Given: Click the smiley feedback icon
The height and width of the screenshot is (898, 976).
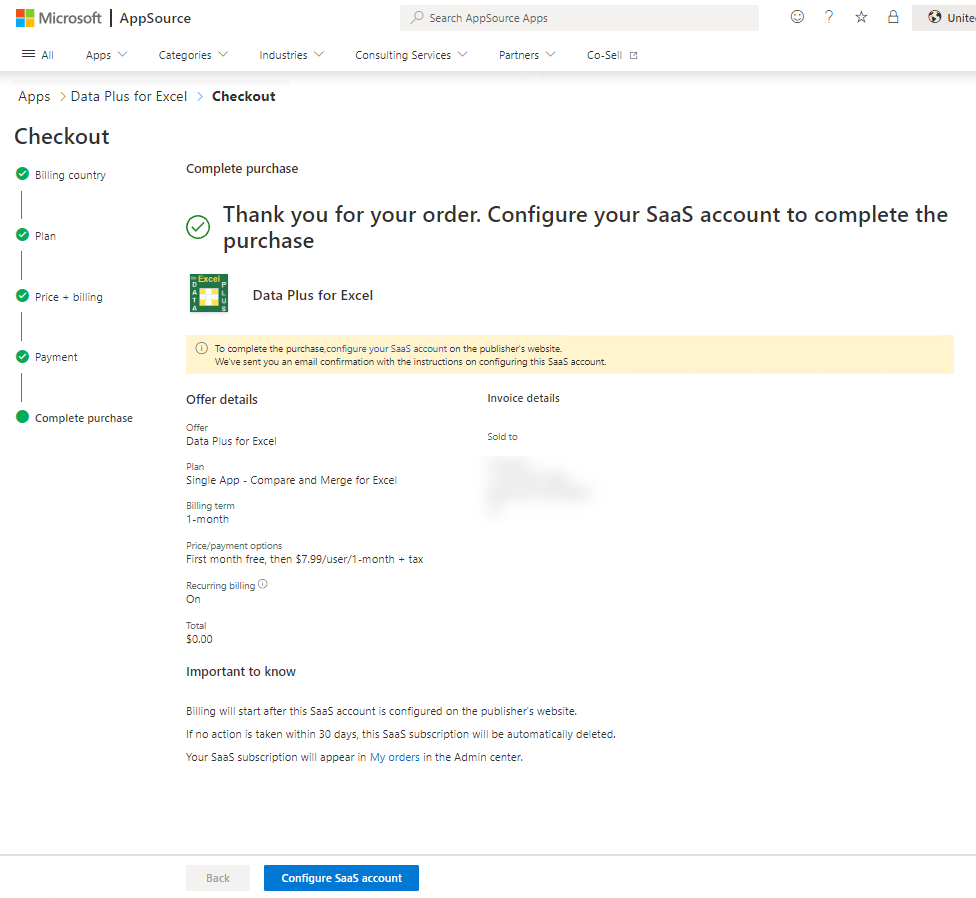Looking at the screenshot, I should pos(797,17).
